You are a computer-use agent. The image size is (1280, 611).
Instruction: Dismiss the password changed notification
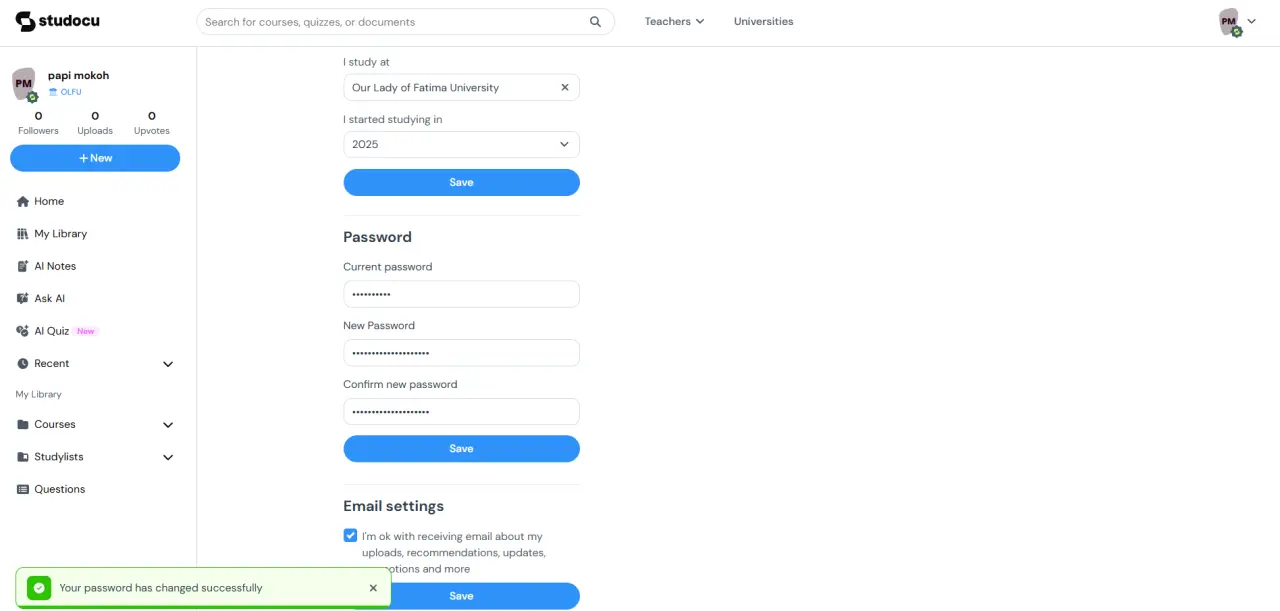click(373, 588)
